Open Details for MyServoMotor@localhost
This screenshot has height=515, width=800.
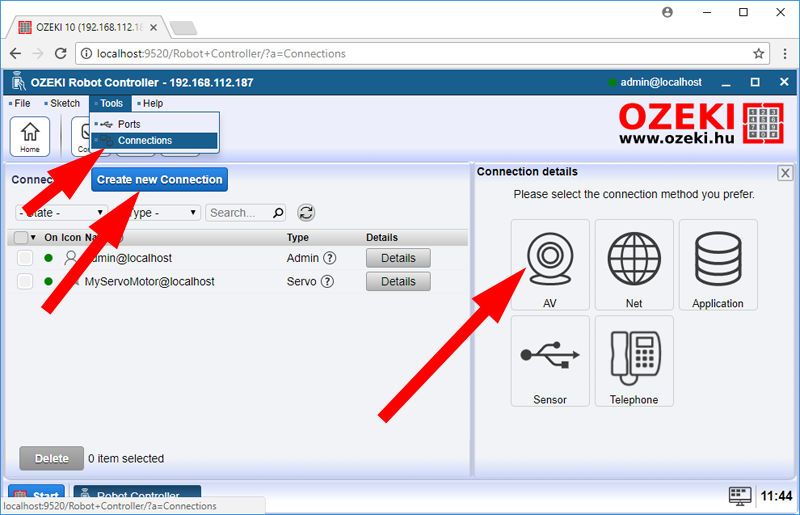[398, 281]
